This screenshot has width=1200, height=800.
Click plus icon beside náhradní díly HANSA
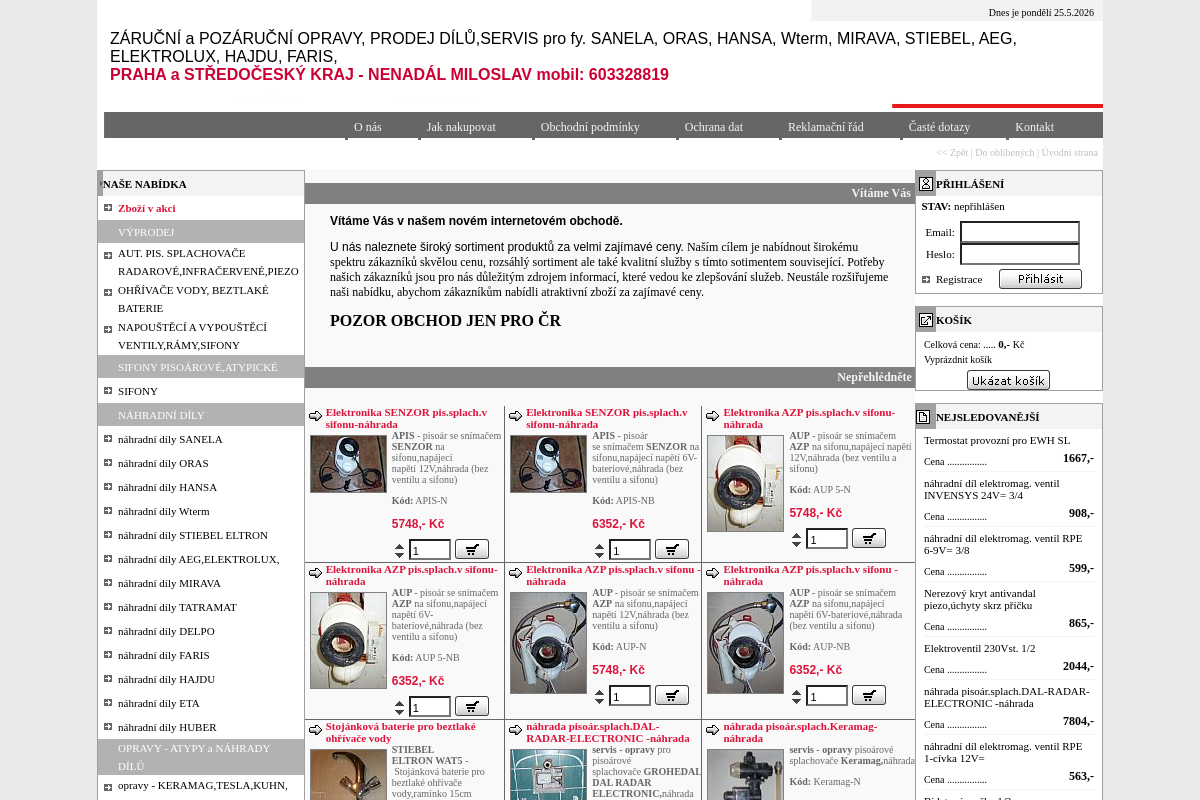pos(108,487)
